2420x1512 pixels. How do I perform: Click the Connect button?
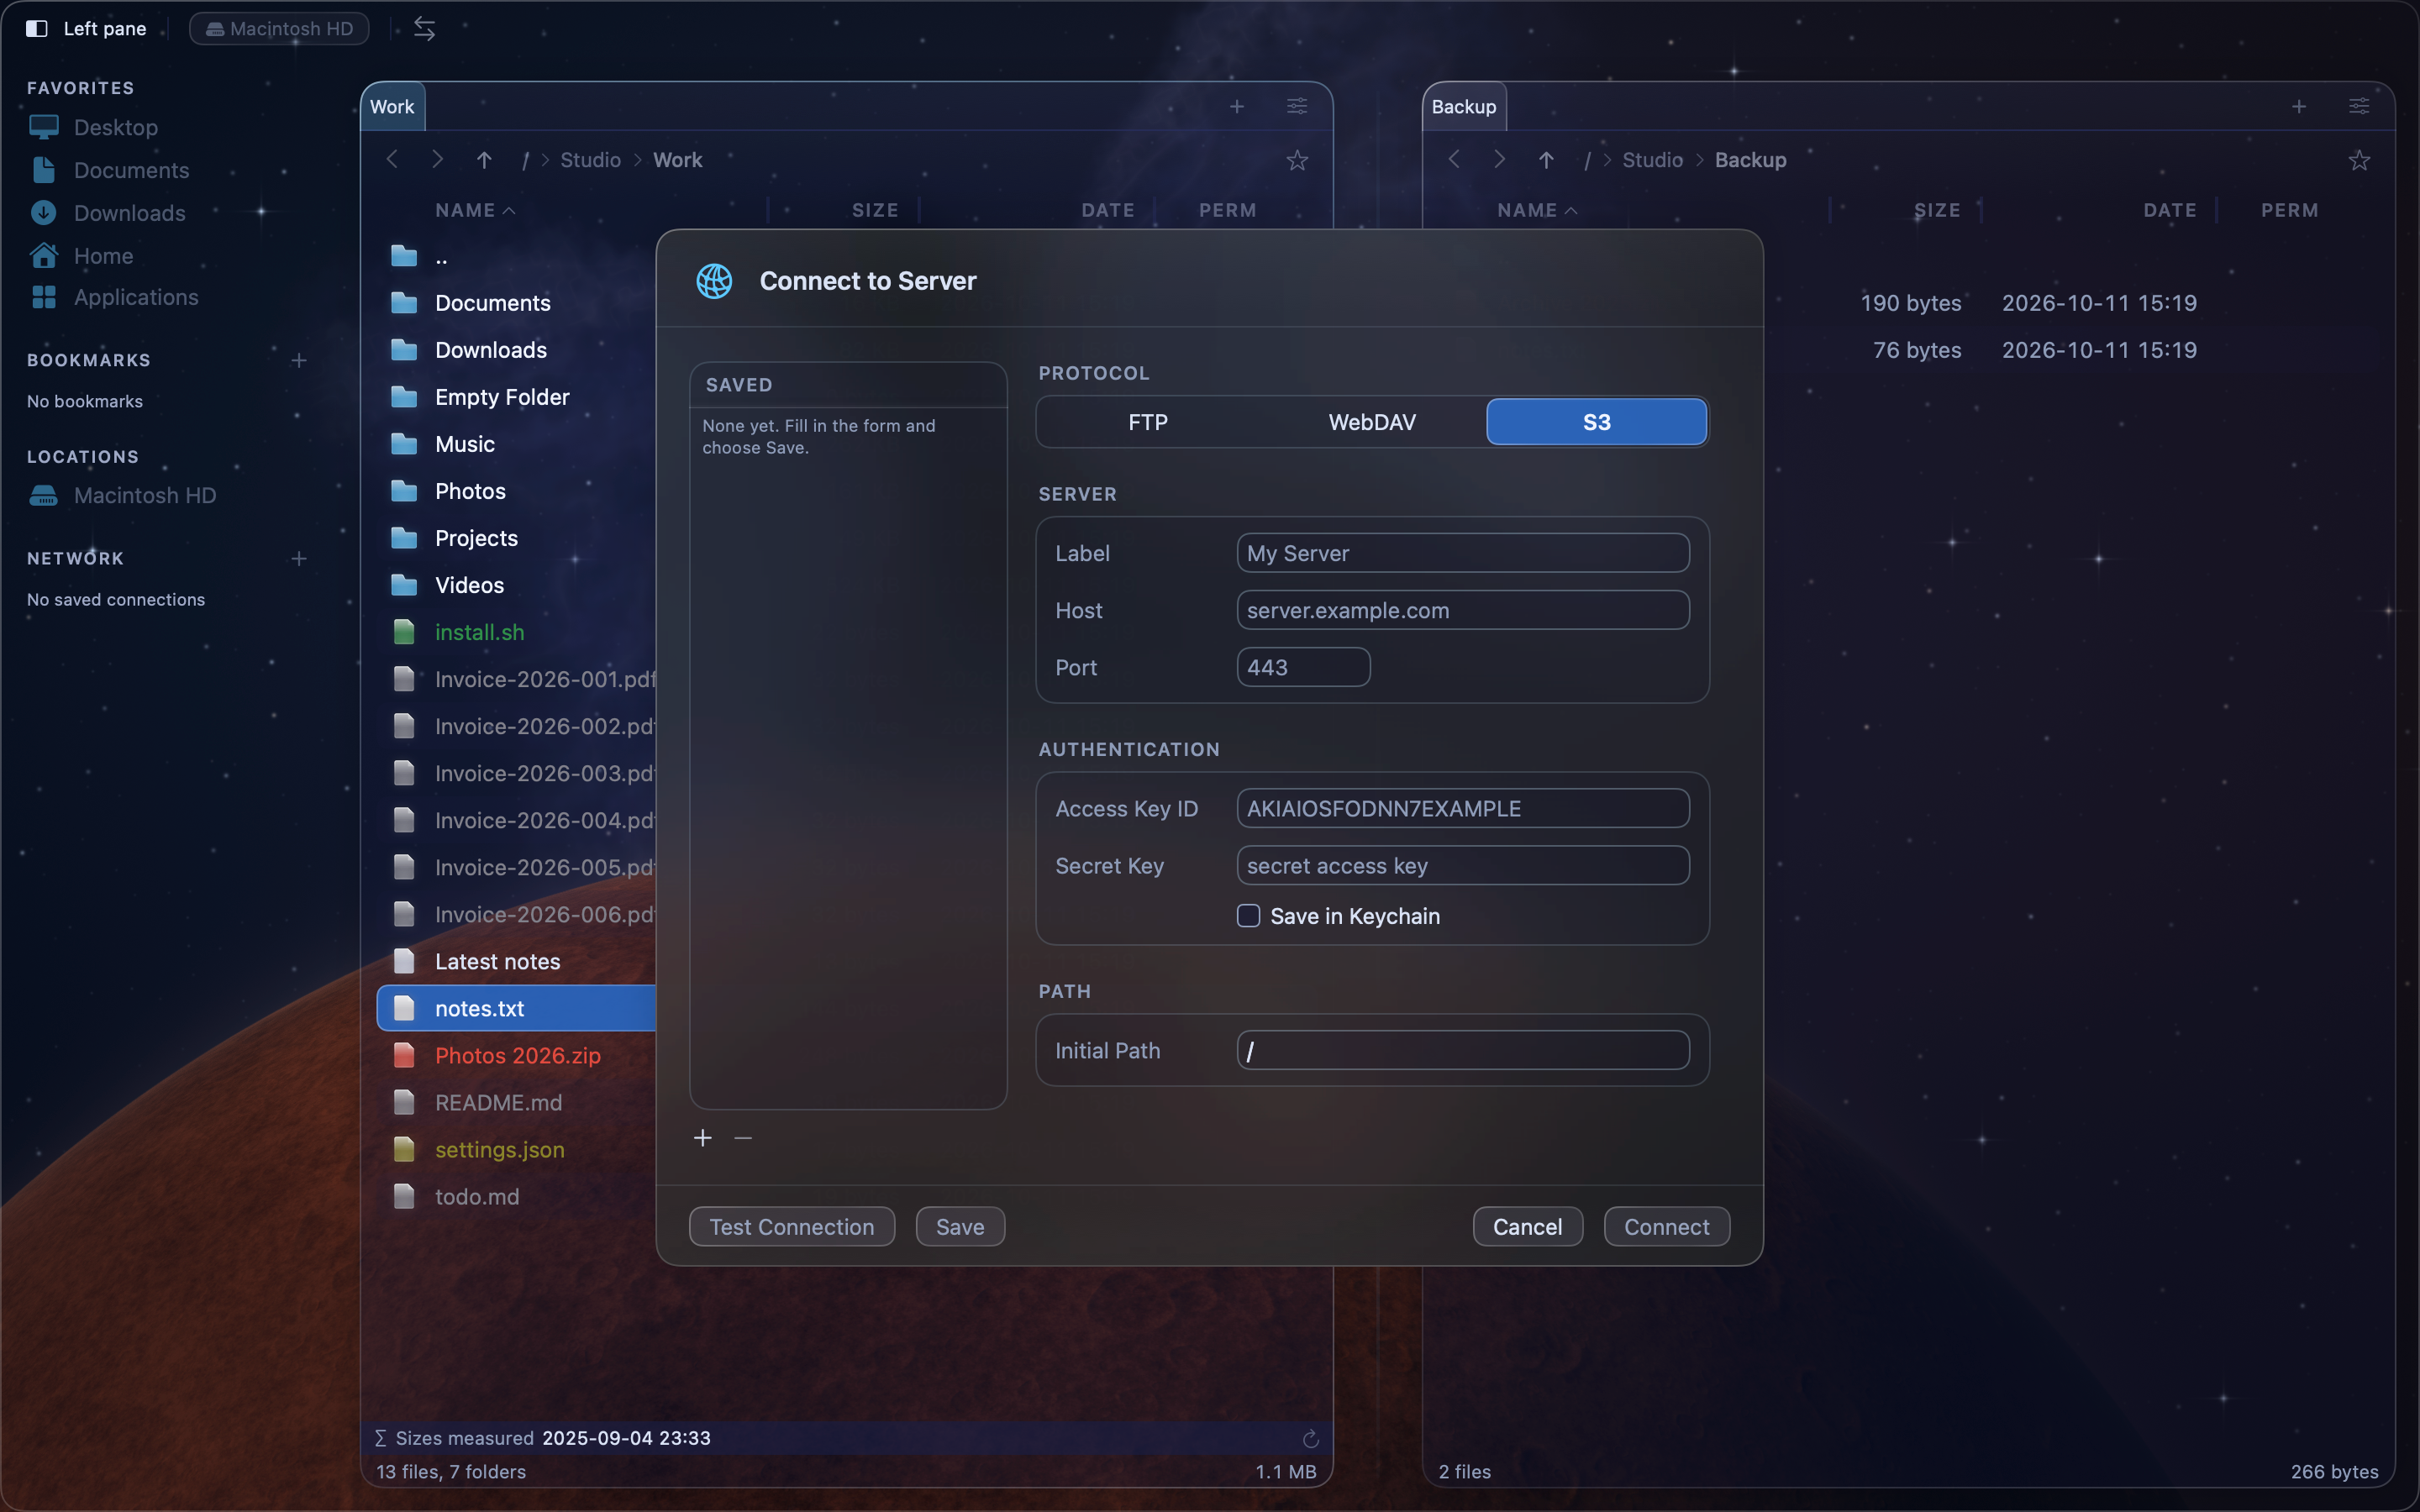[1666, 1227]
